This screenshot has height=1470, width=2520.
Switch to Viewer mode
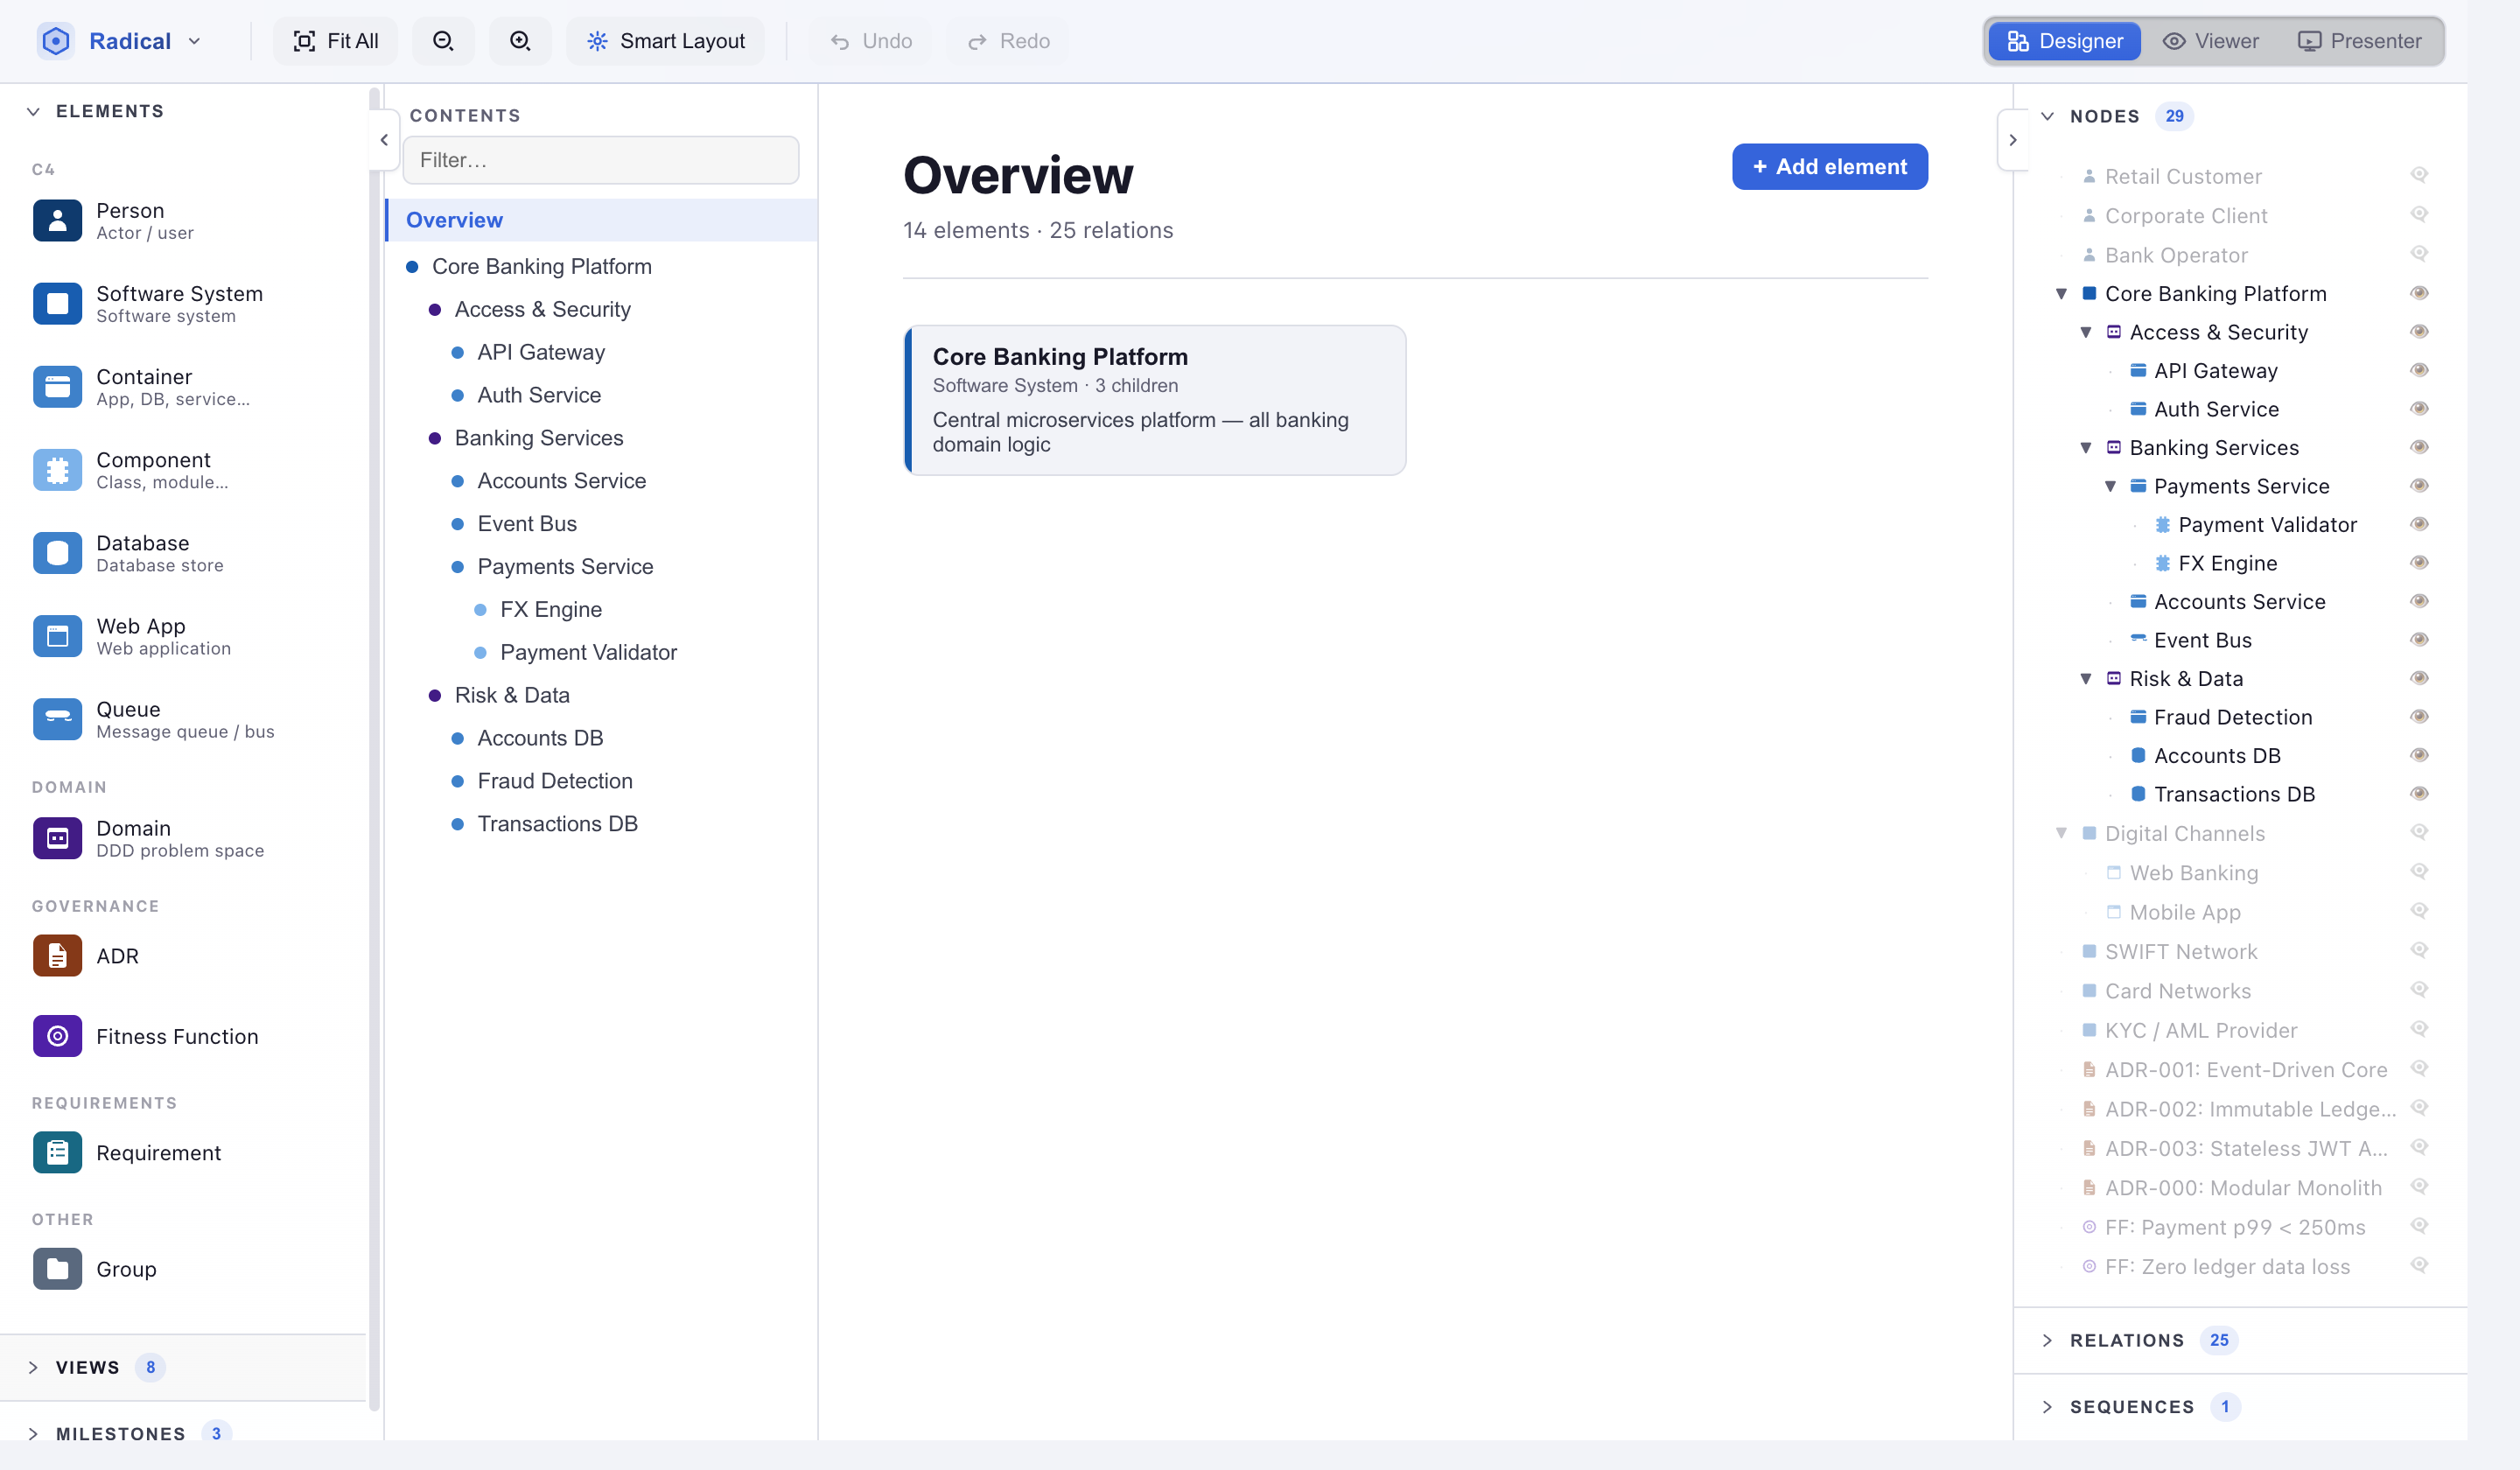(2210, 41)
